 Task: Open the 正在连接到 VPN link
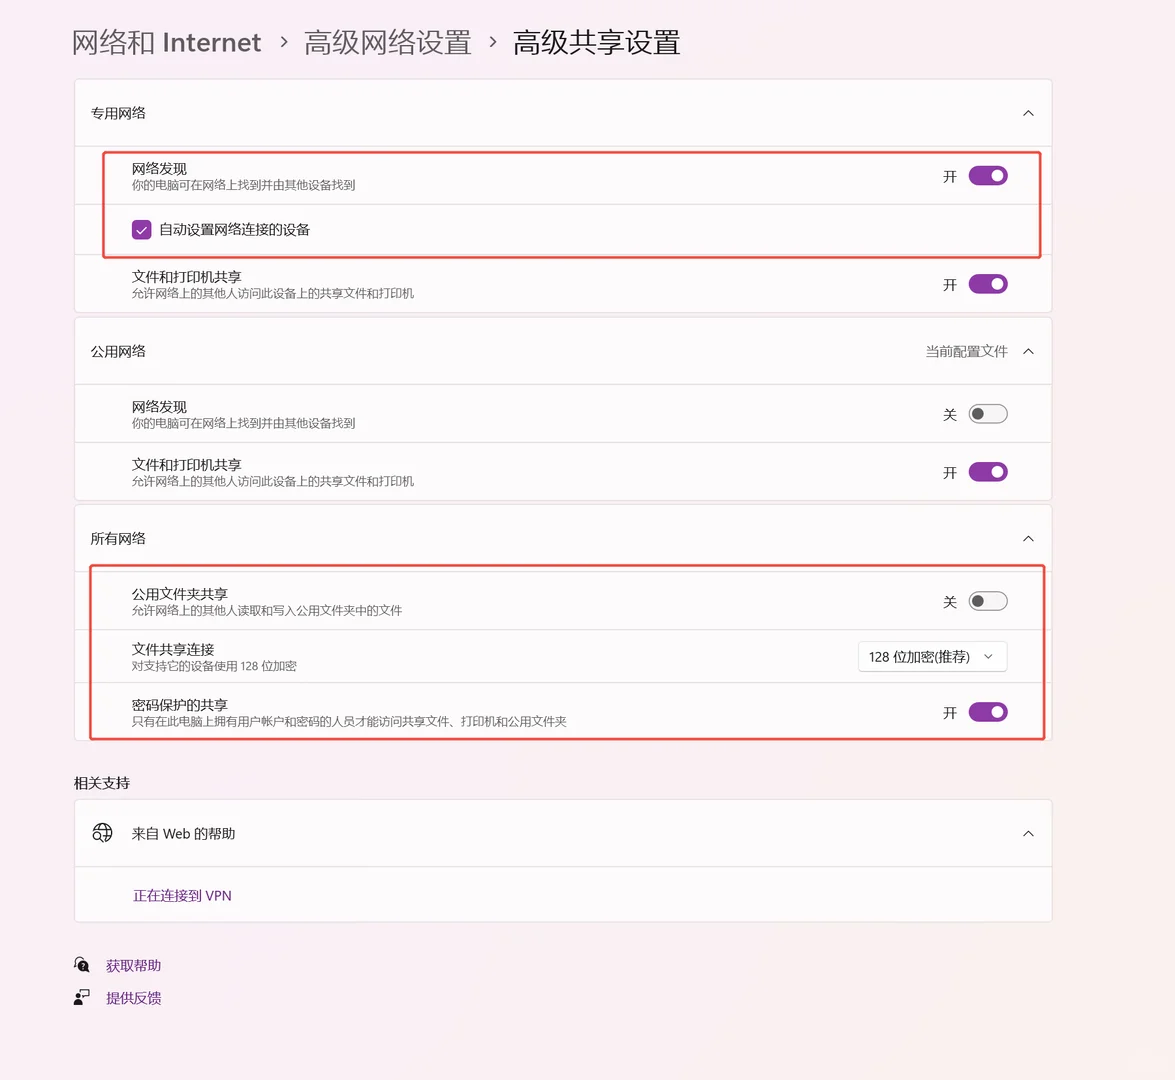(x=182, y=895)
